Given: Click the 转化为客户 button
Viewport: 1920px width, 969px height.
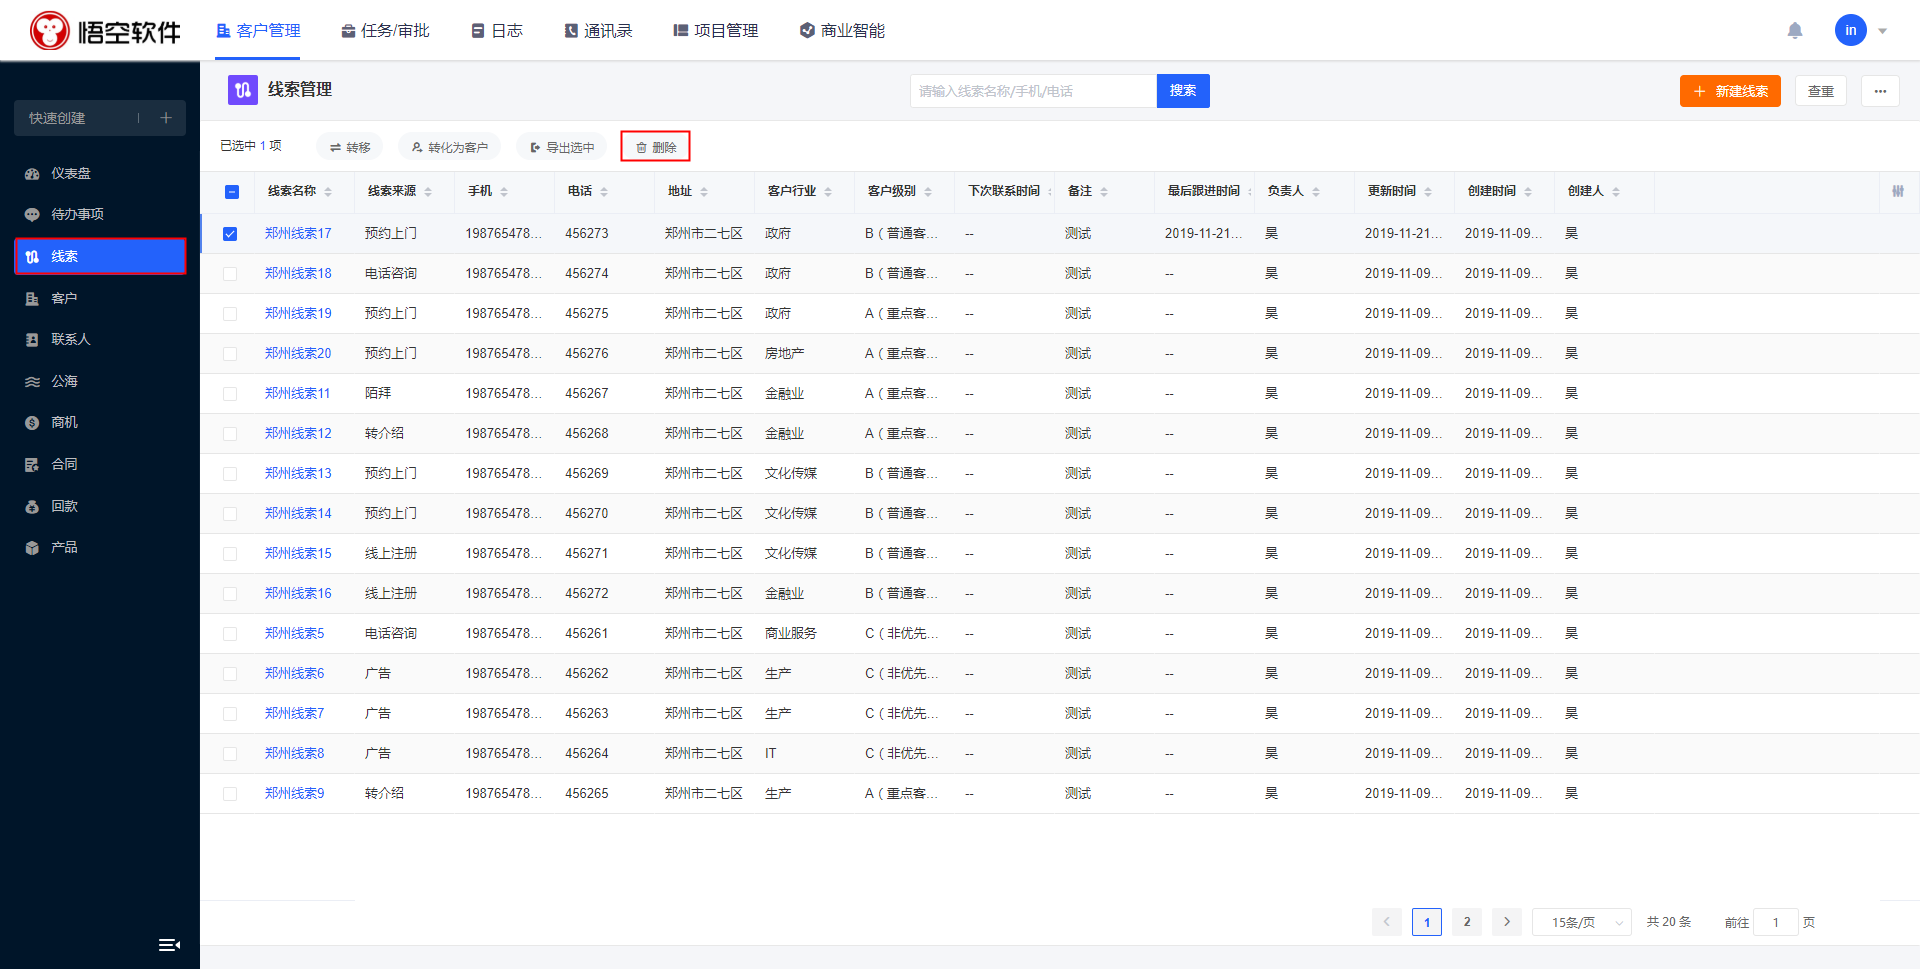Looking at the screenshot, I should 449,147.
